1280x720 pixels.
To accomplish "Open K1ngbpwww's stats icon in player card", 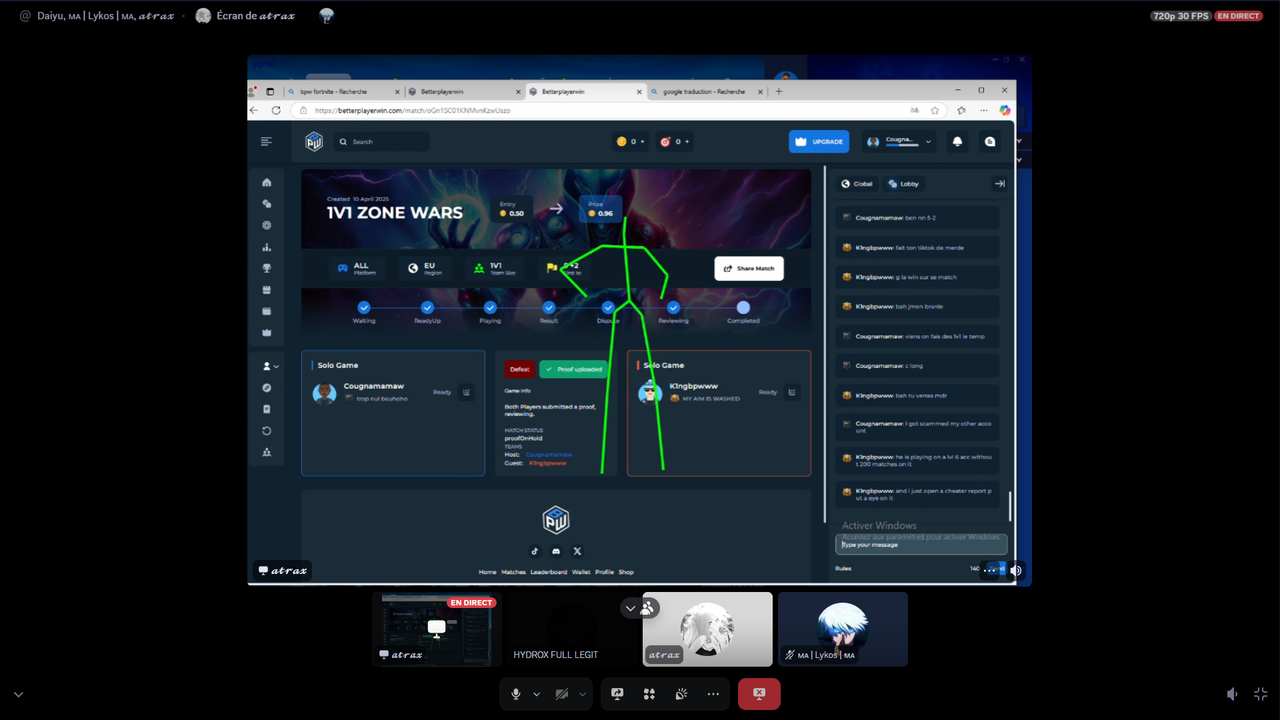I will point(792,392).
